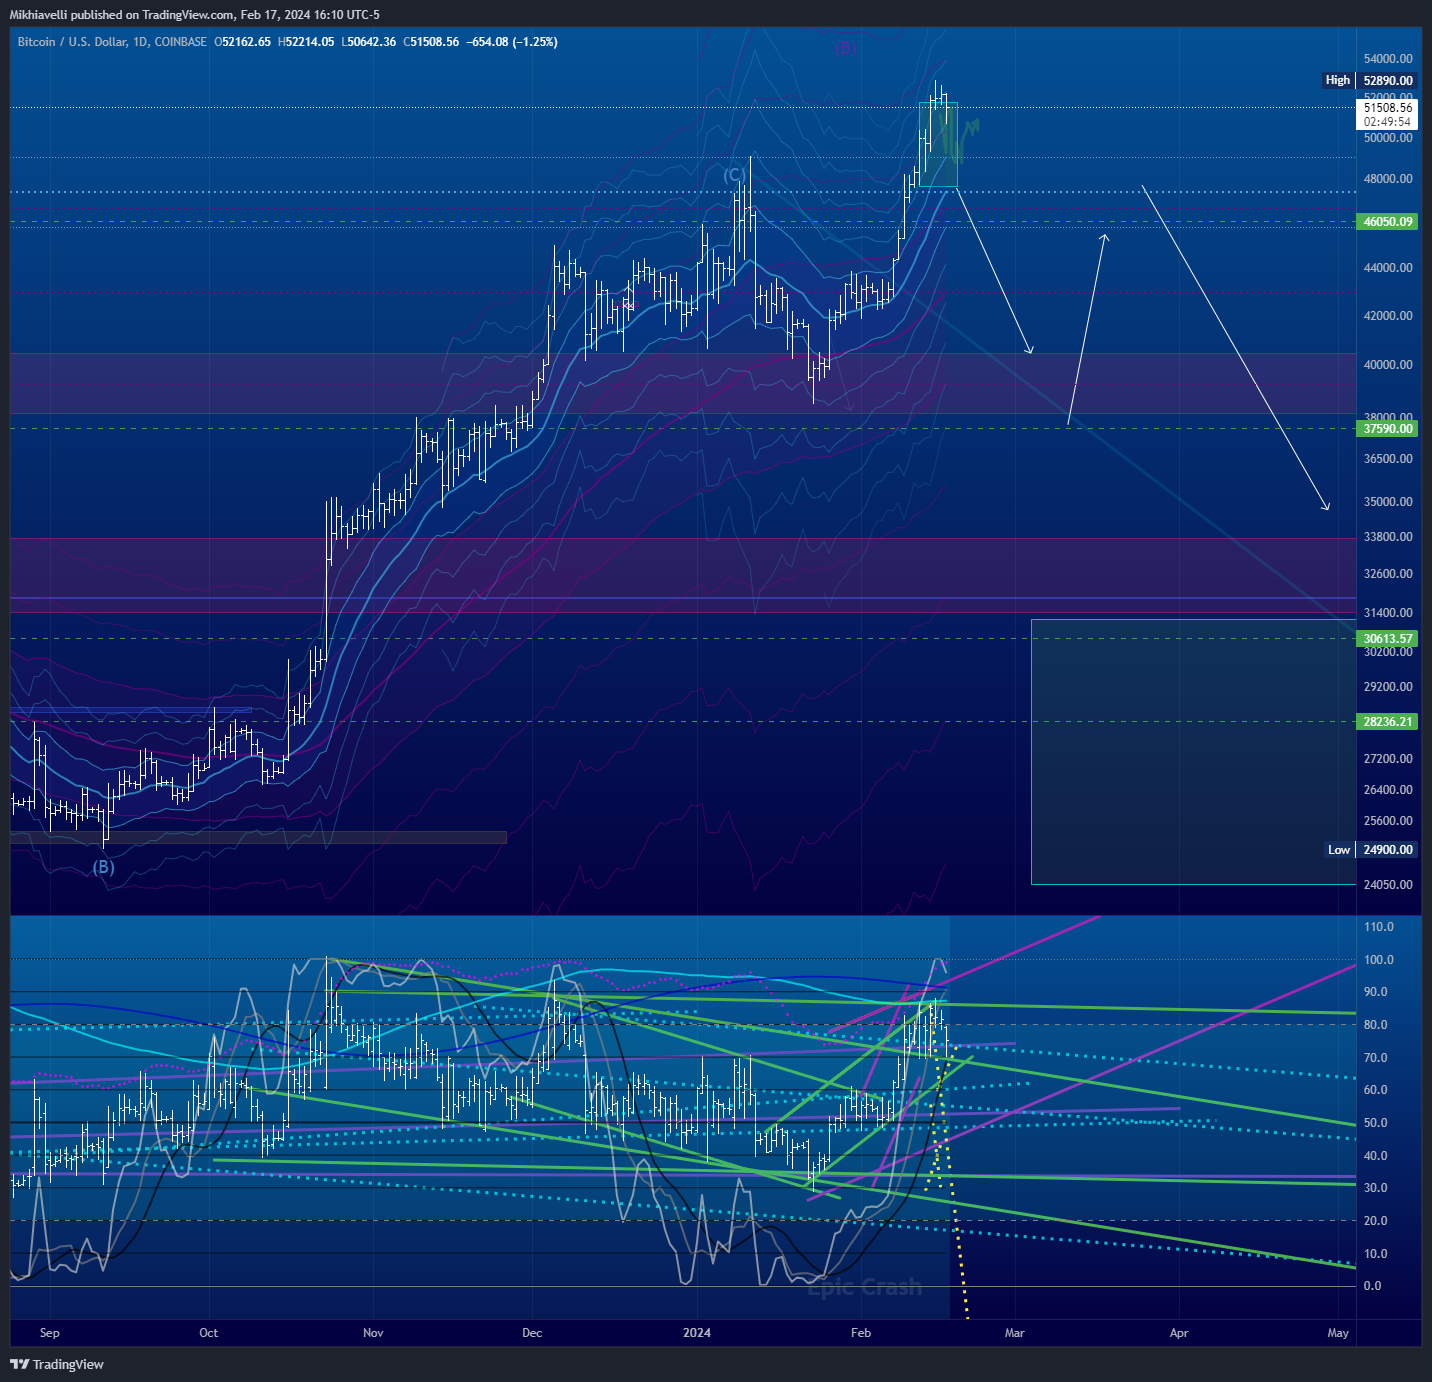Click the 2024 label on time axis
This screenshot has width=1432, height=1382.
[697, 1333]
